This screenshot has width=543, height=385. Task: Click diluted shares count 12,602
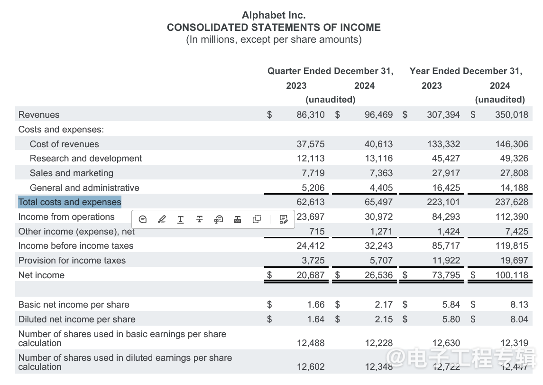pos(311,367)
